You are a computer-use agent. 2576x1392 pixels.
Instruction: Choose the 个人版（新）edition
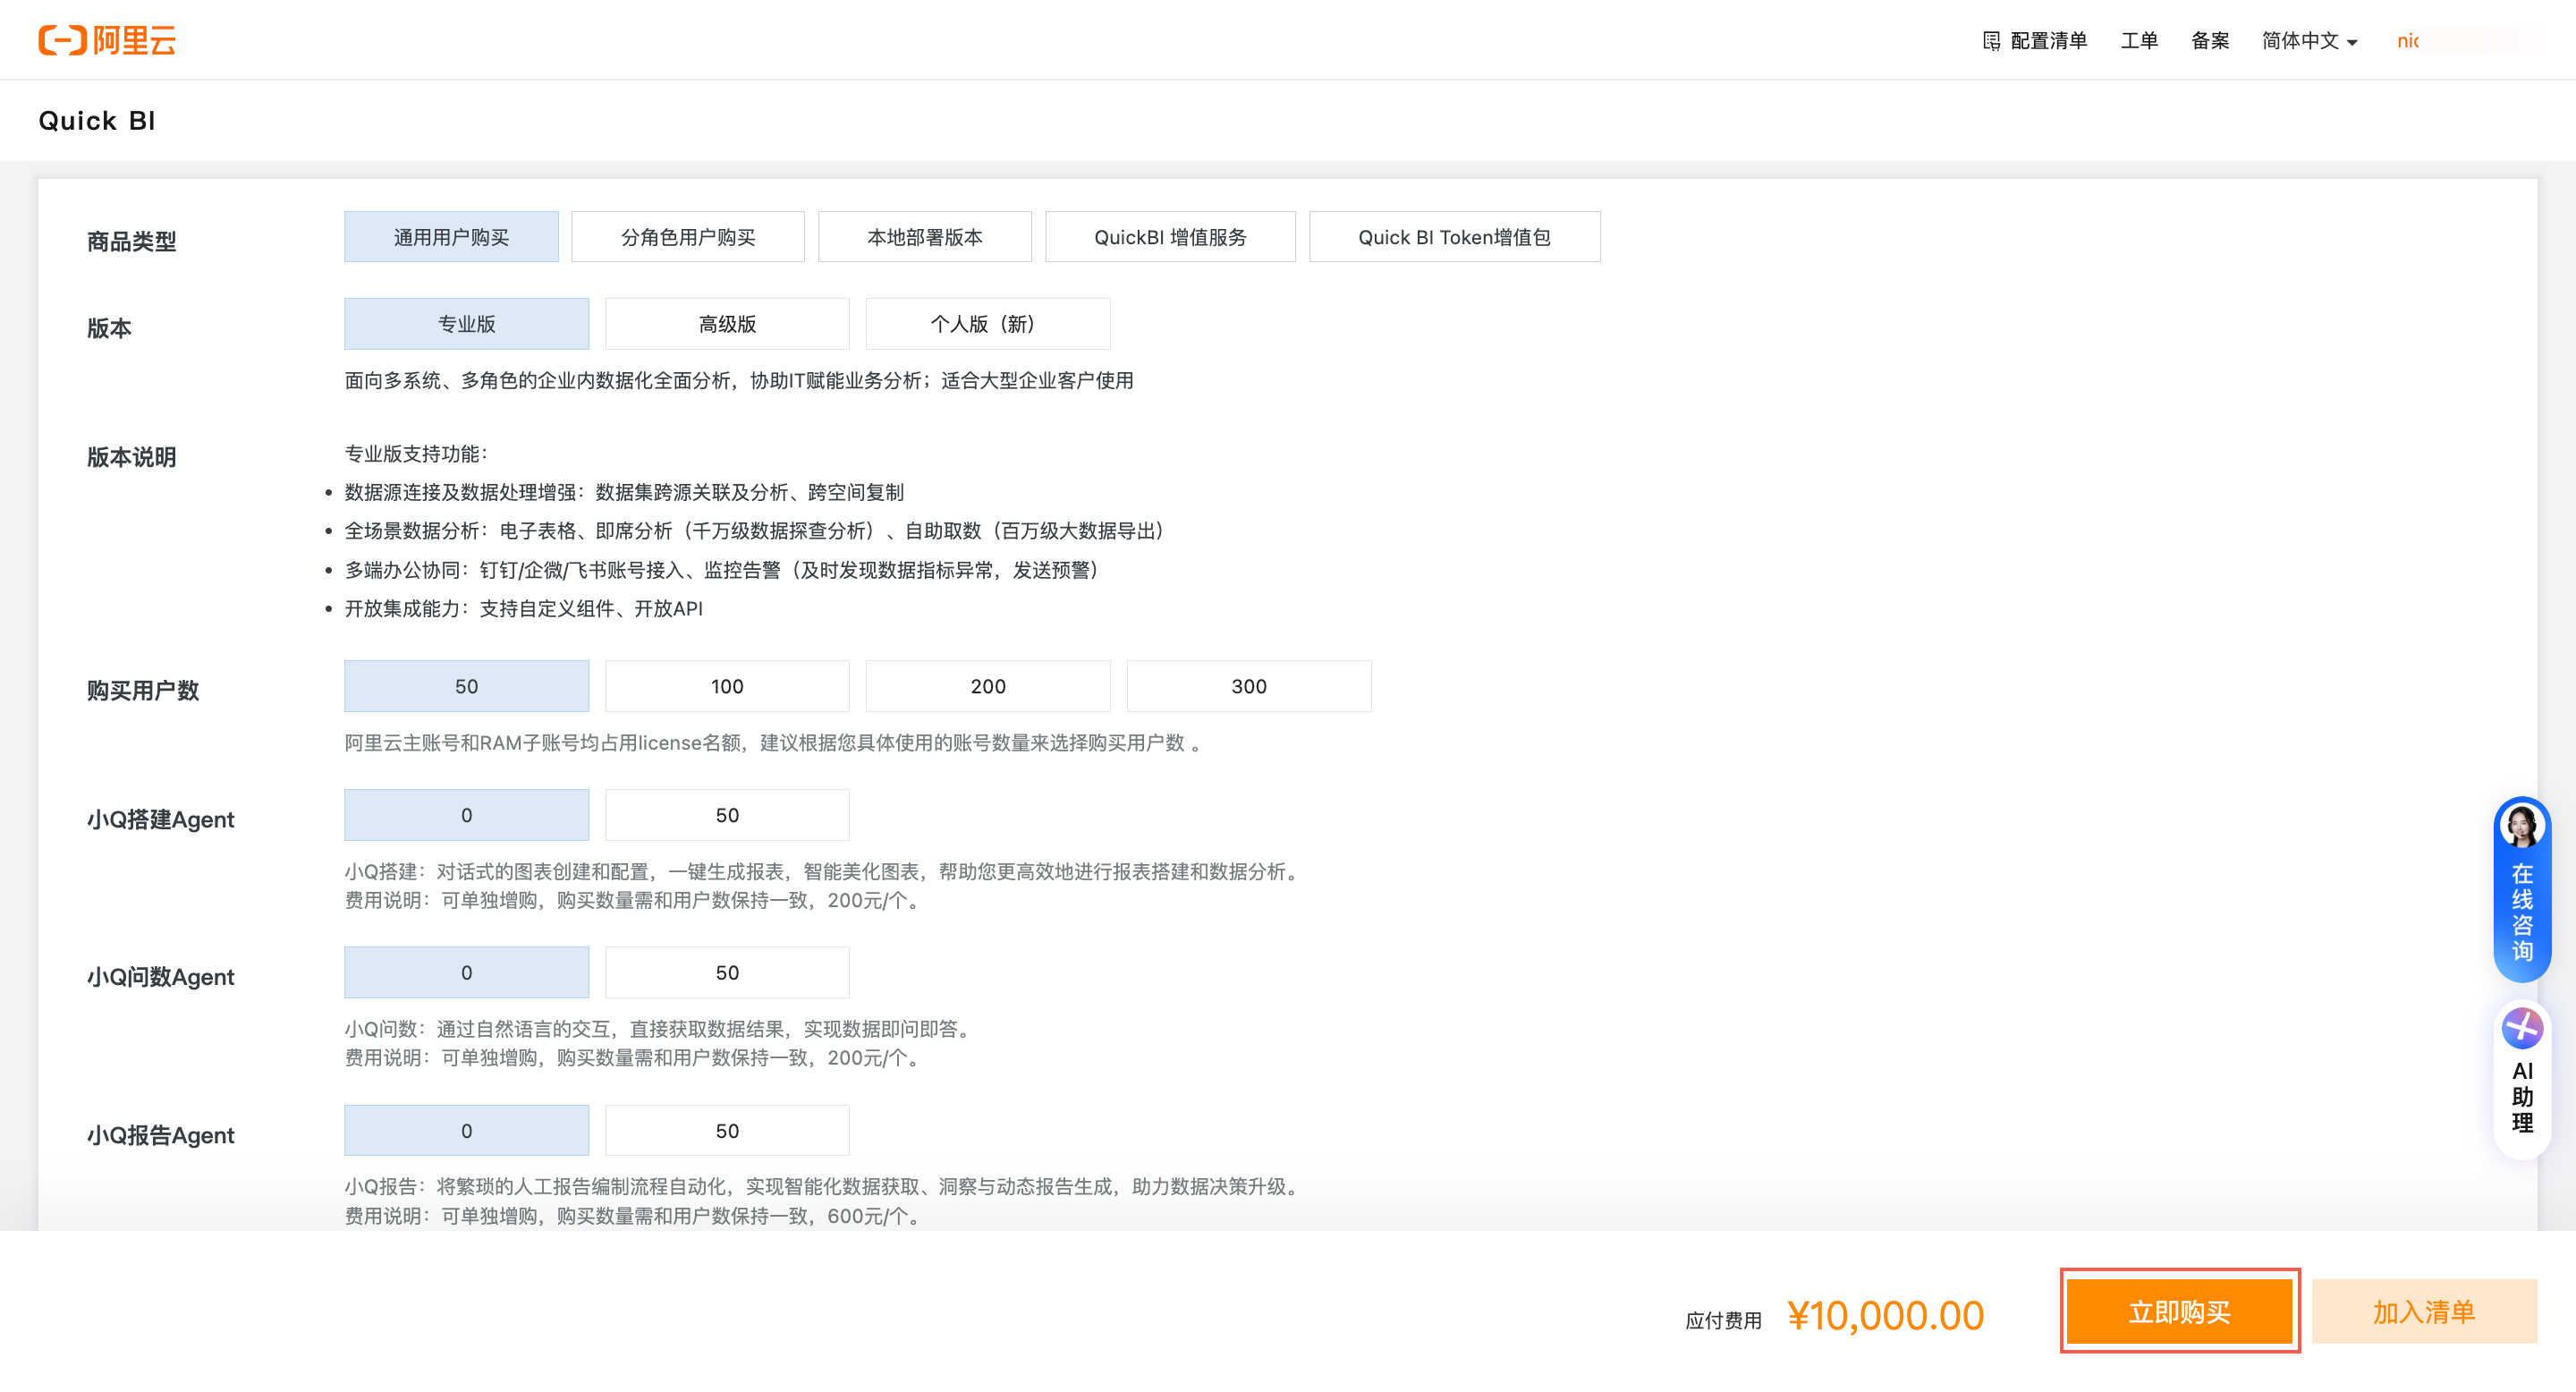[x=987, y=324]
